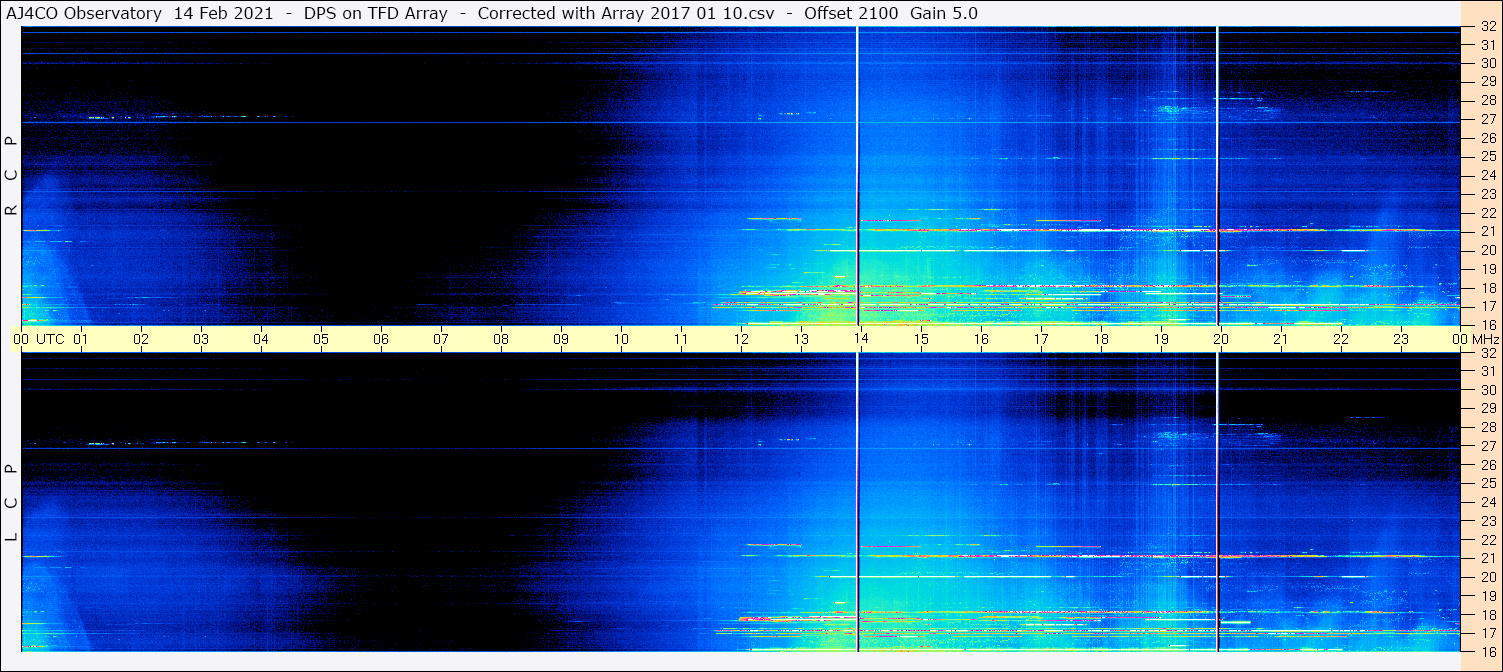Select the 04 hour label on the time axis
Image resolution: width=1503 pixels, height=672 pixels.
click(261, 339)
